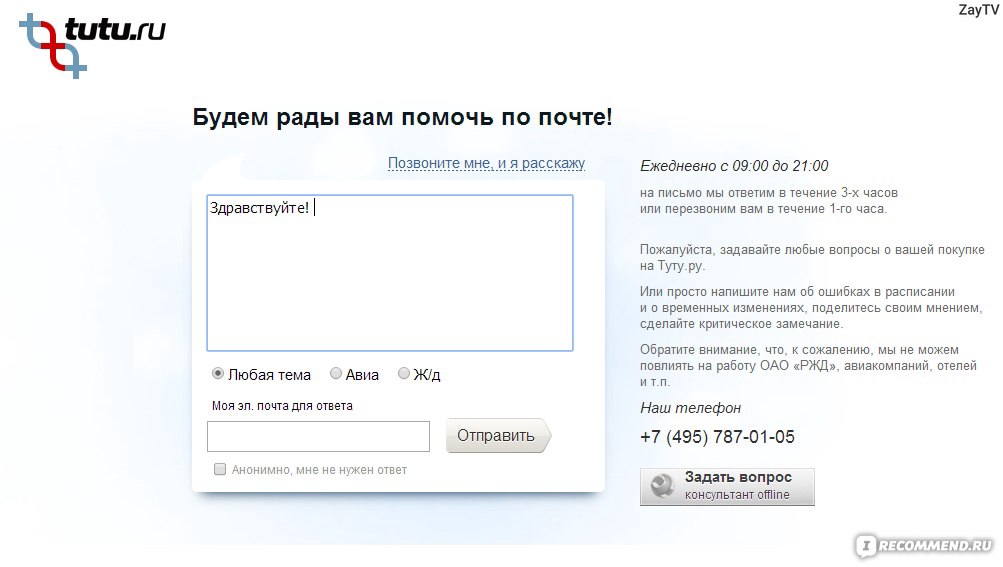Click the consultant avatar icon in Задать вопрос
The image size is (1003, 567).
(662, 486)
